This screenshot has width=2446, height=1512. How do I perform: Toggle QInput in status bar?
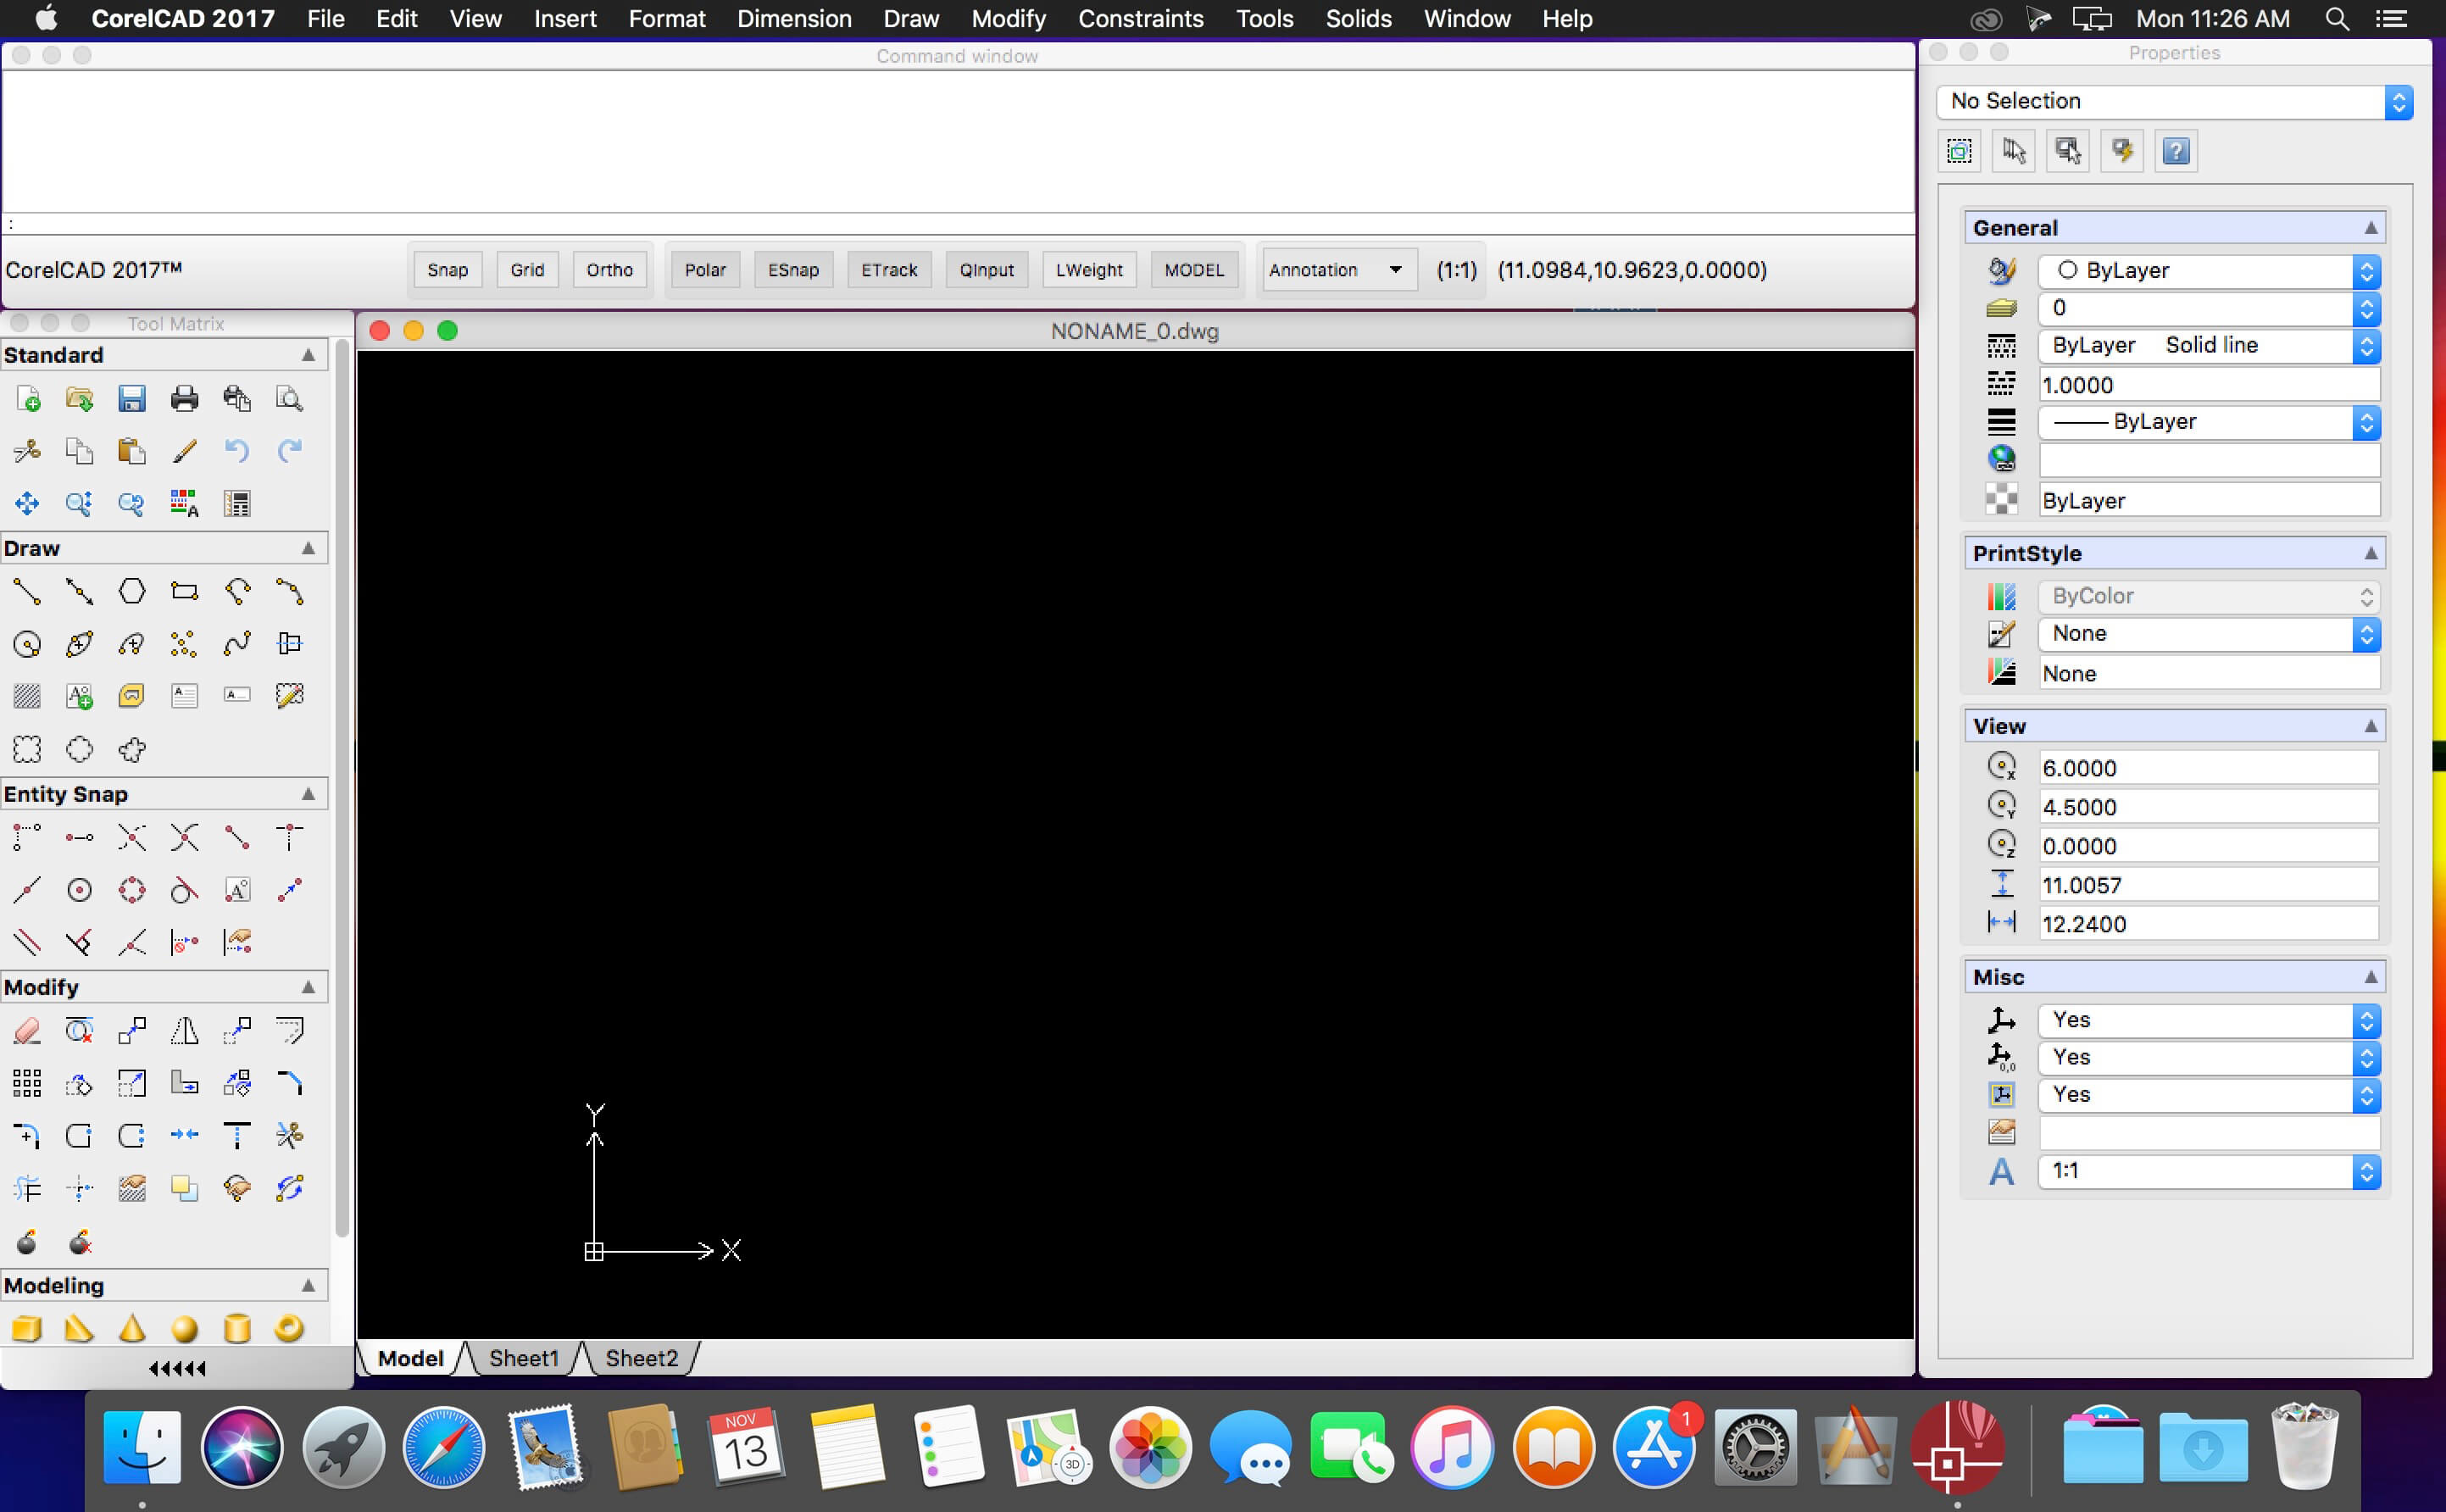coord(987,270)
